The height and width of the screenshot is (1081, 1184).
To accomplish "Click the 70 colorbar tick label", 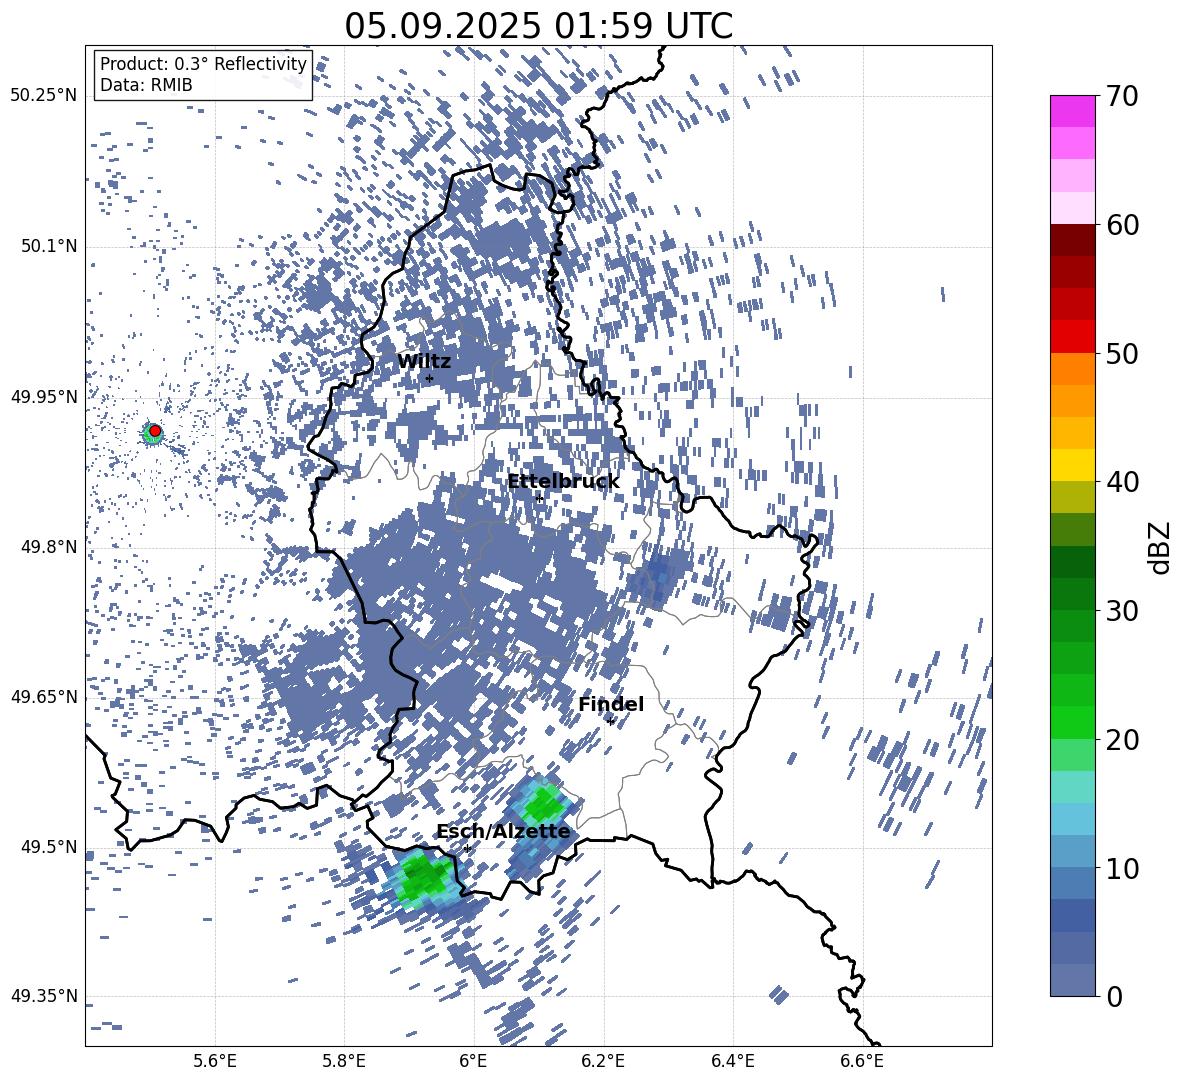I will point(1123,97).
